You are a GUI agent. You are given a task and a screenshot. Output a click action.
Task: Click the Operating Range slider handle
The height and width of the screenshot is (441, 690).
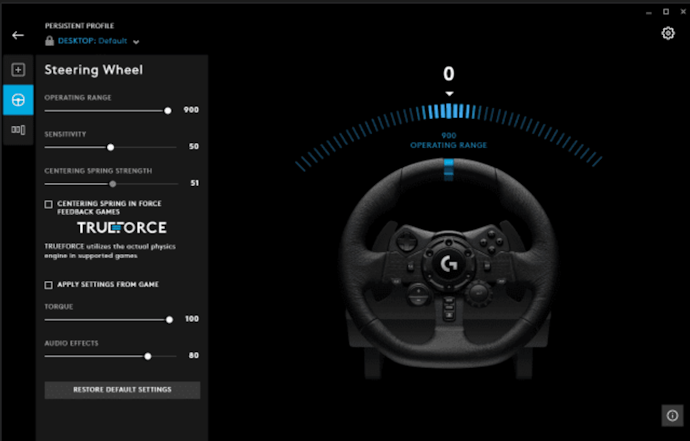tap(168, 111)
